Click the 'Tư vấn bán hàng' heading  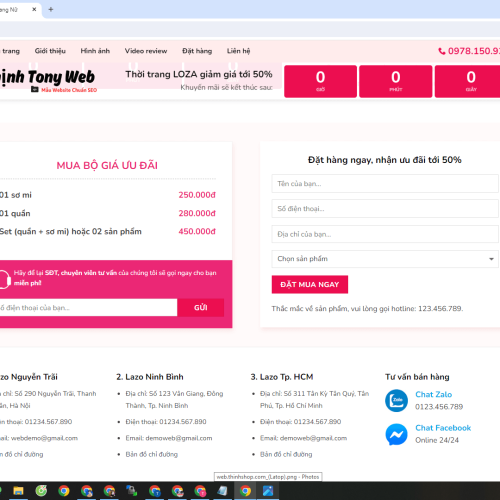tap(417, 377)
